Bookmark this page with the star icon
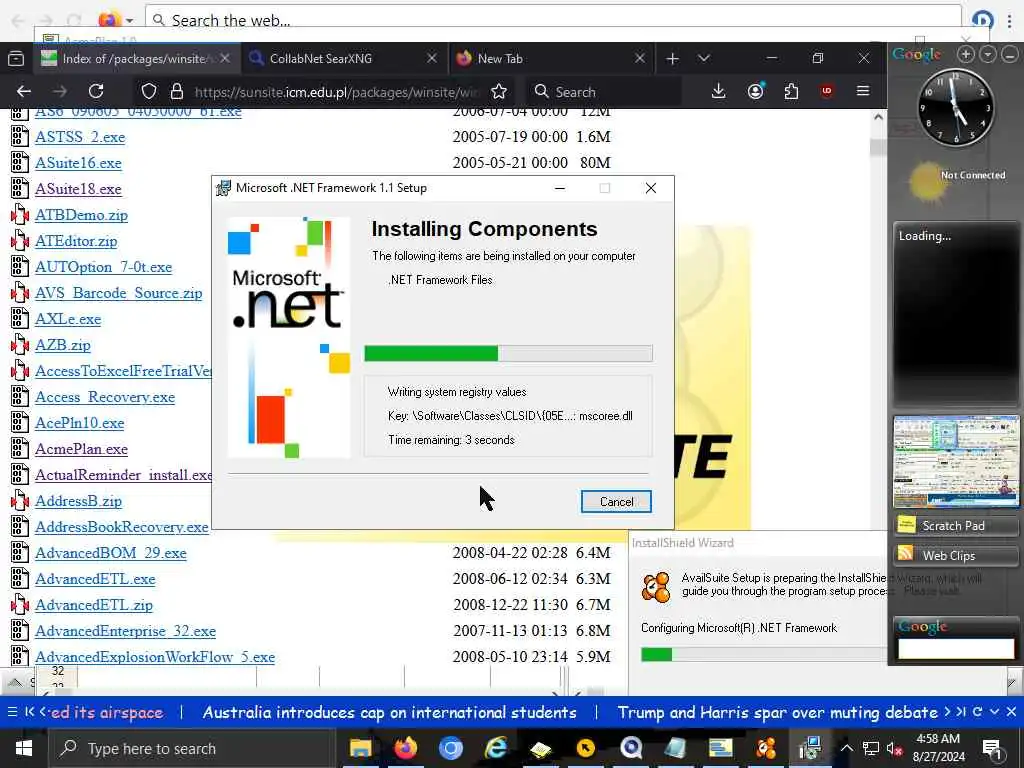 499,91
